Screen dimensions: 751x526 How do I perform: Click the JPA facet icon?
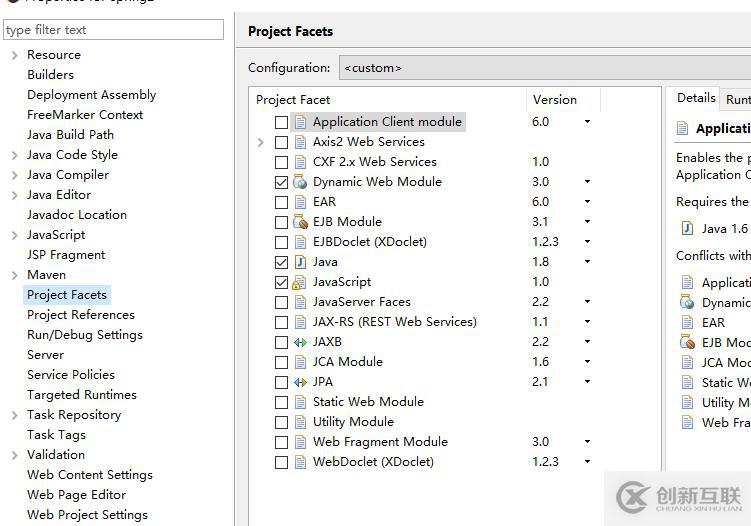tap(300, 382)
